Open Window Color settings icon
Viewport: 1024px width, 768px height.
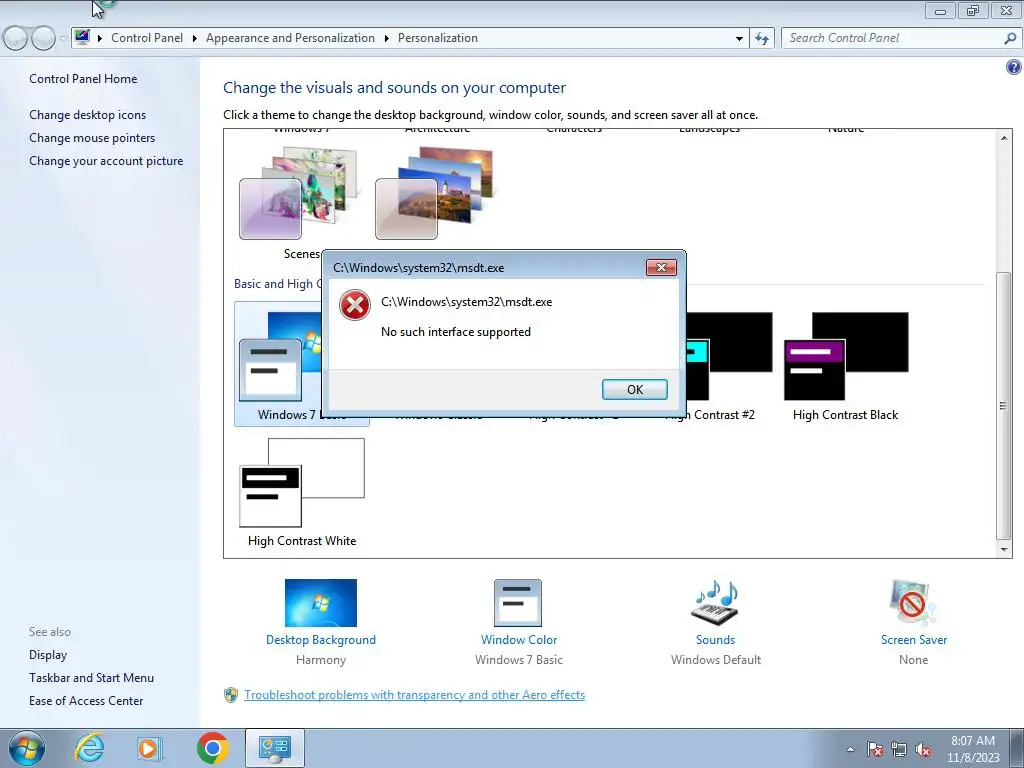[518, 603]
